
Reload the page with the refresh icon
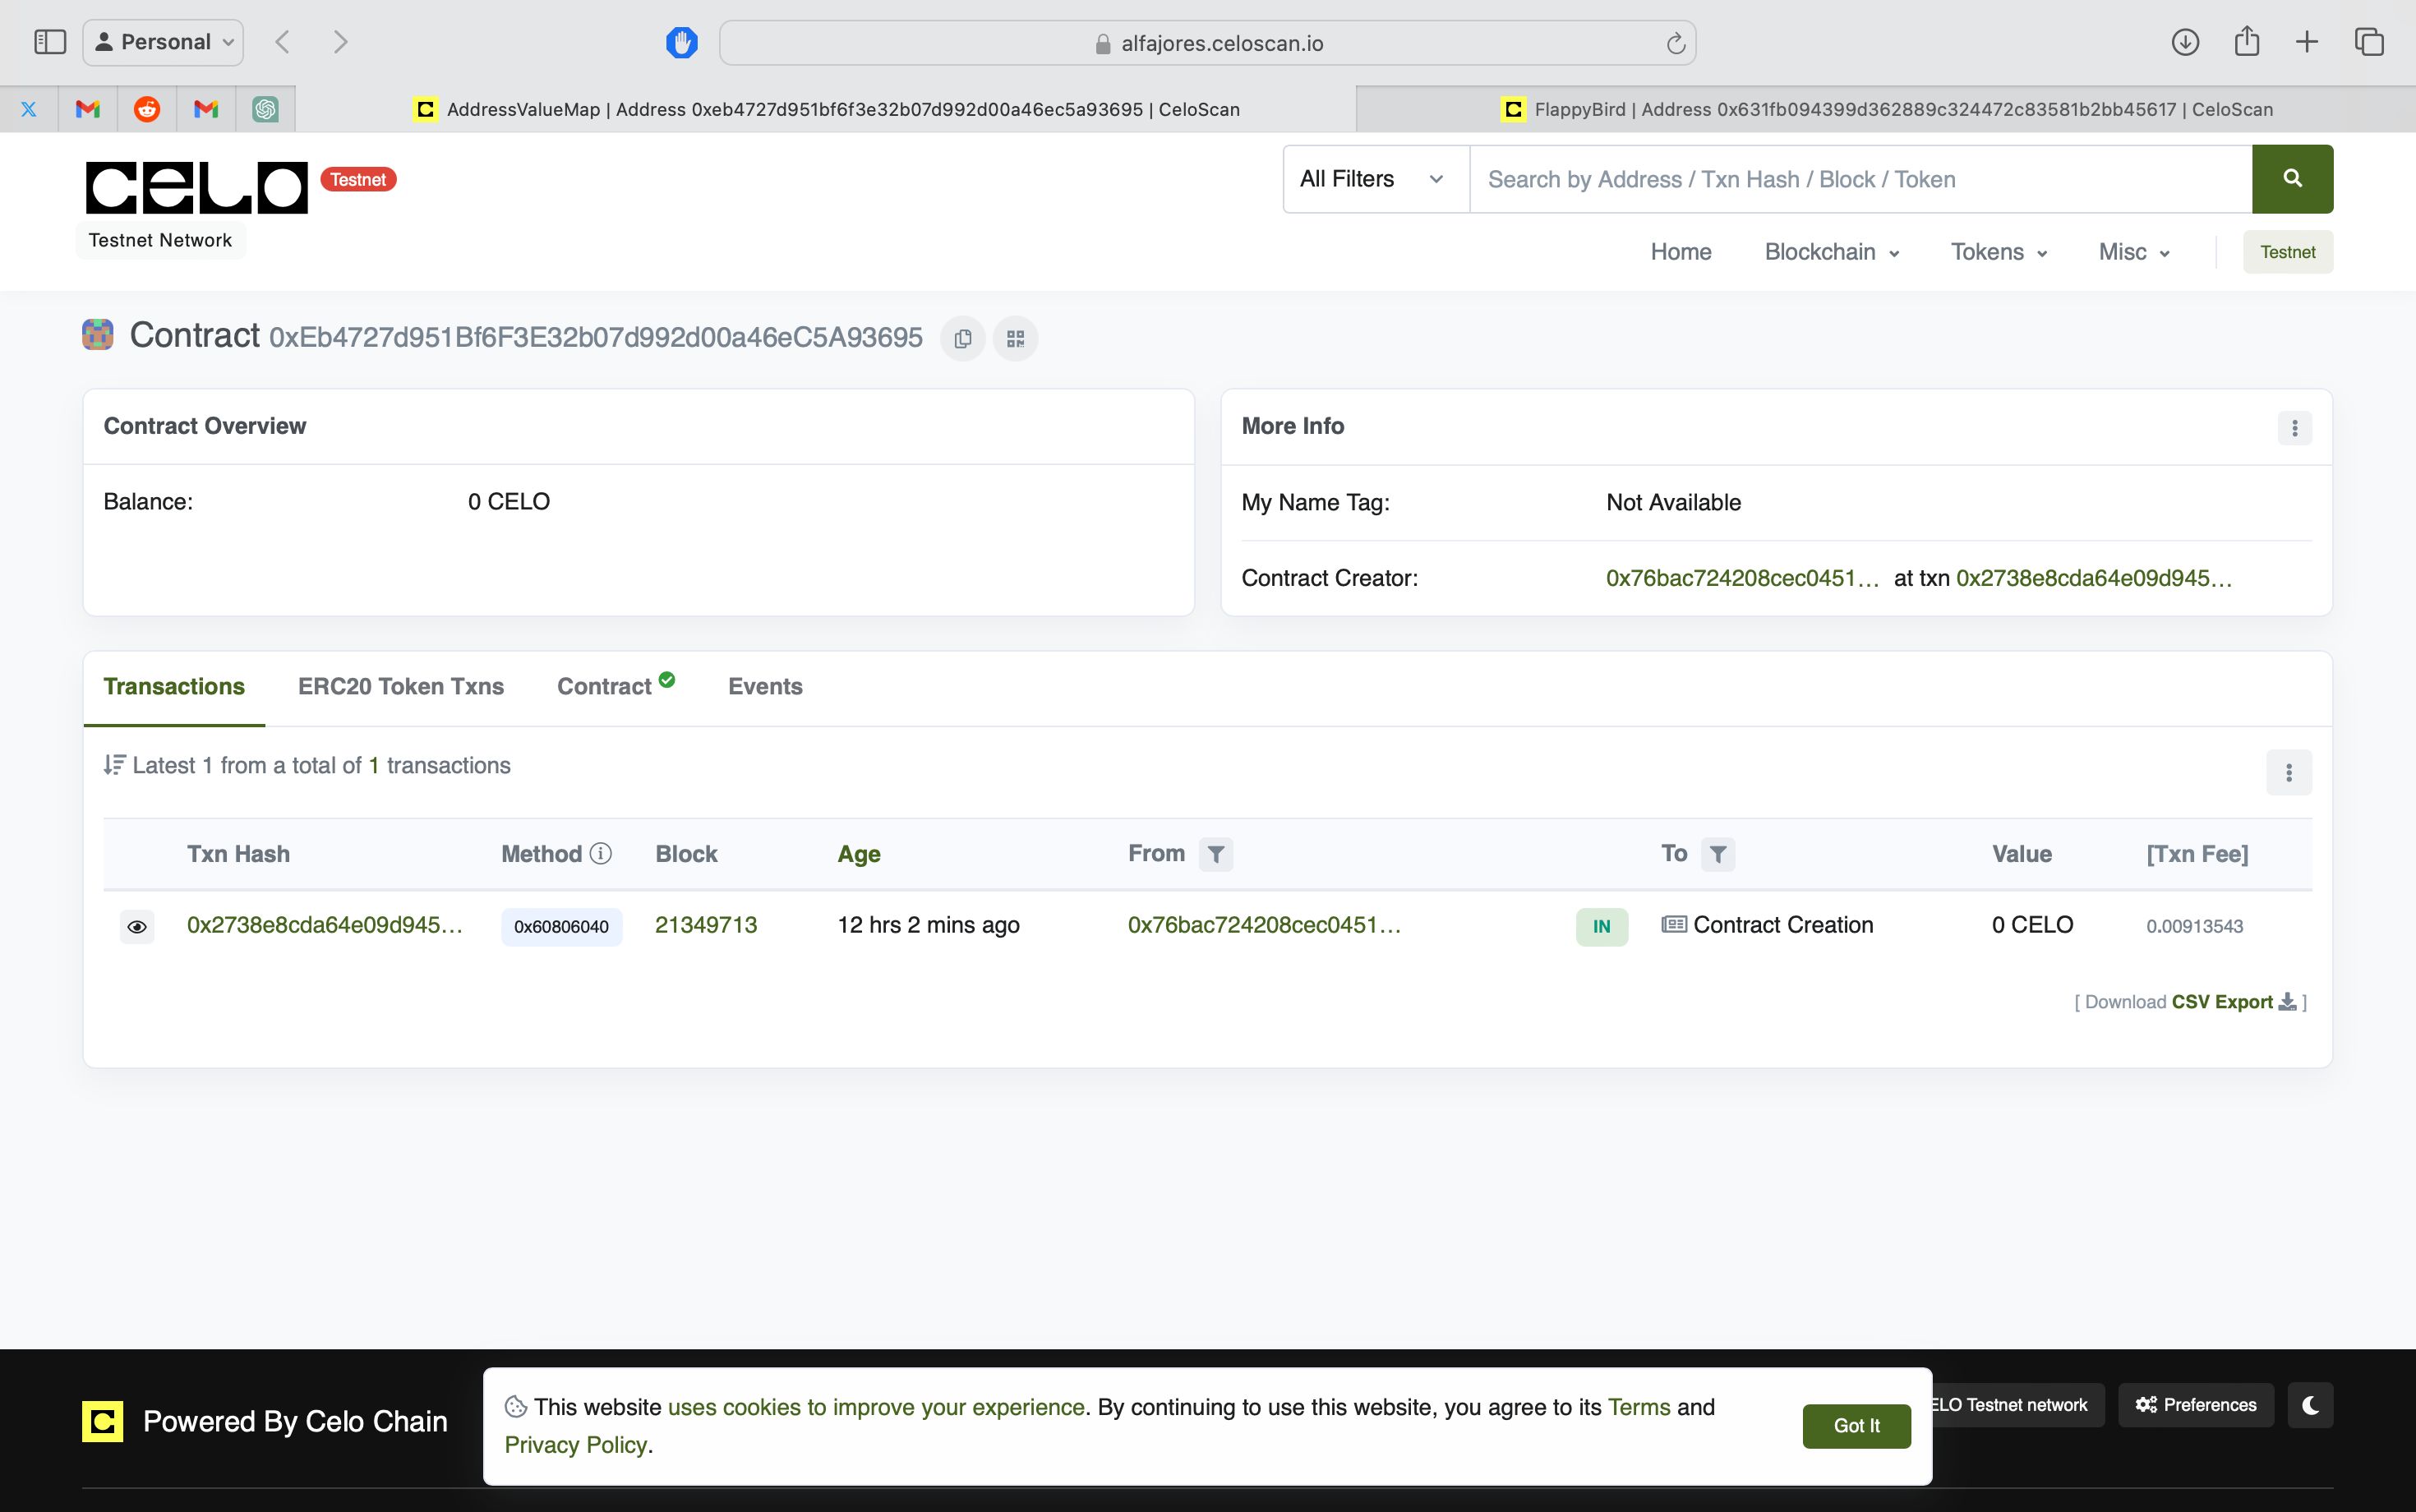(1676, 43)
